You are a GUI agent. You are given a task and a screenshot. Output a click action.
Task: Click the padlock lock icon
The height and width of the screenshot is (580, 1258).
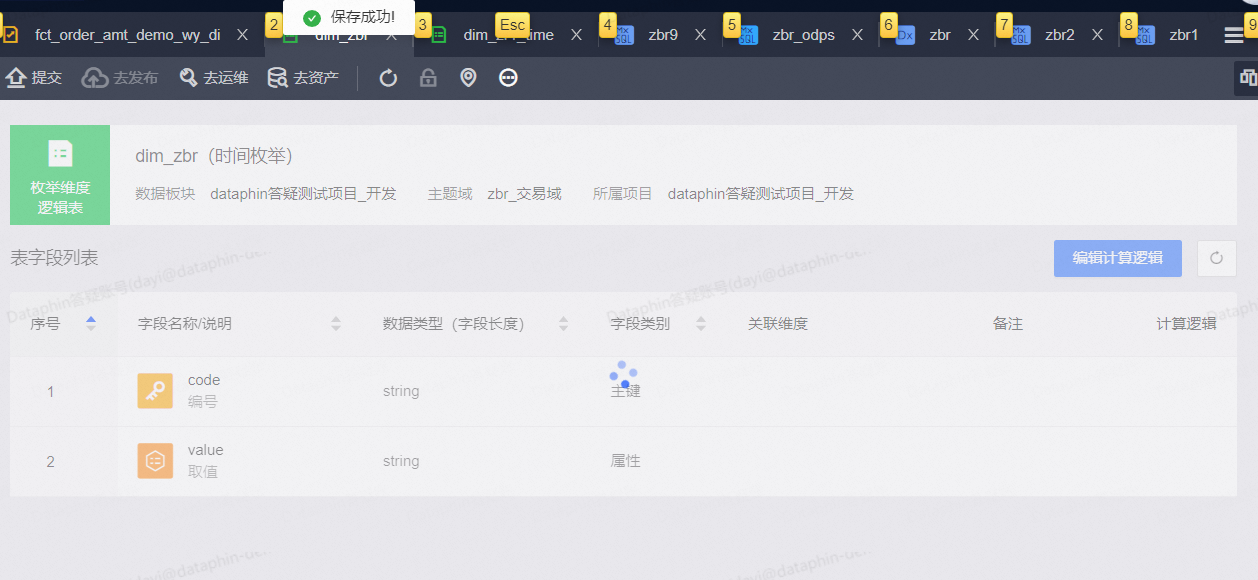point(428,78)
